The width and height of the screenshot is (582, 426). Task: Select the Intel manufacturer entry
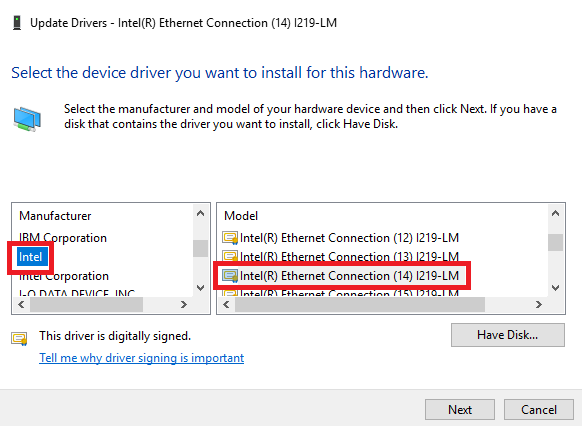click(31, 257)
